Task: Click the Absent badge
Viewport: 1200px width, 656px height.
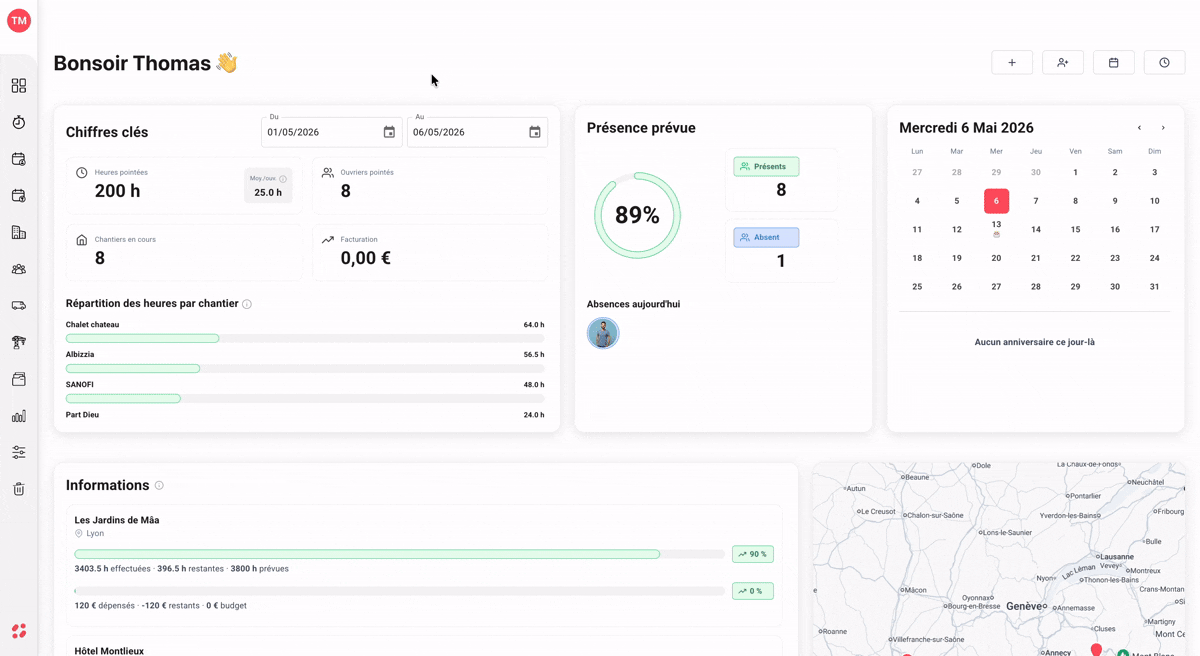Action: click(x=766, y=238)
